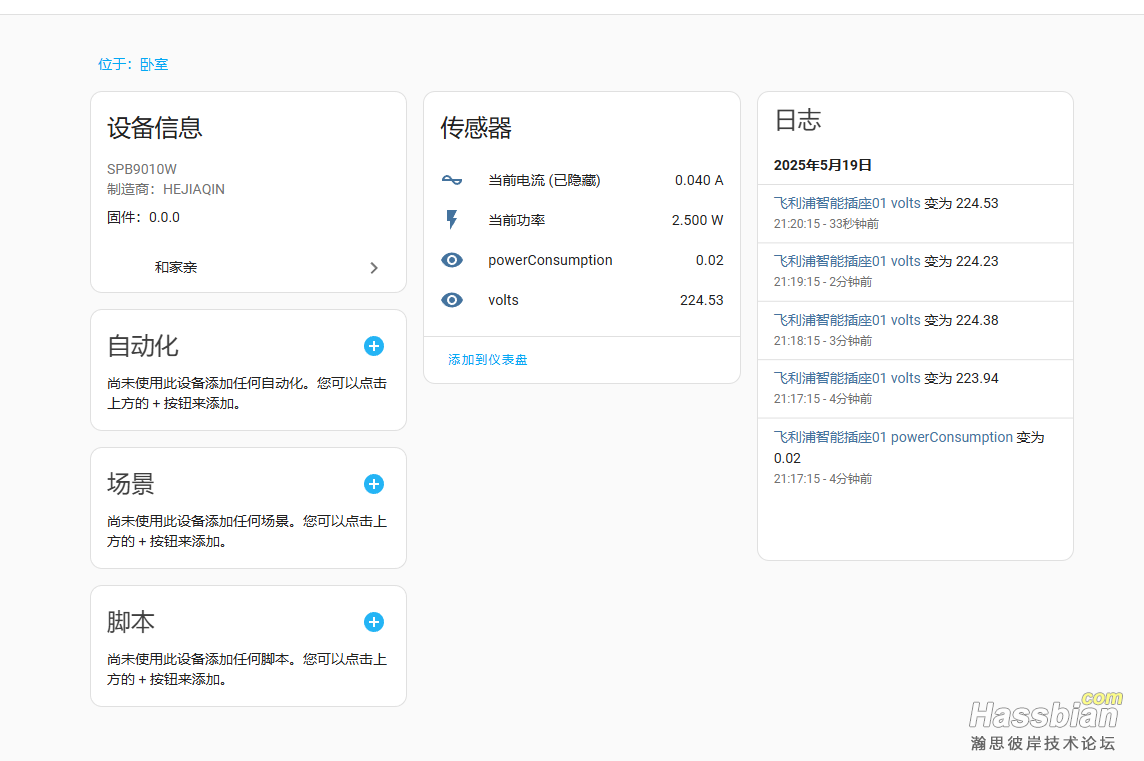Click the 传感器 card heading
The image size is (1144, 761).
[x=476, y=128]
